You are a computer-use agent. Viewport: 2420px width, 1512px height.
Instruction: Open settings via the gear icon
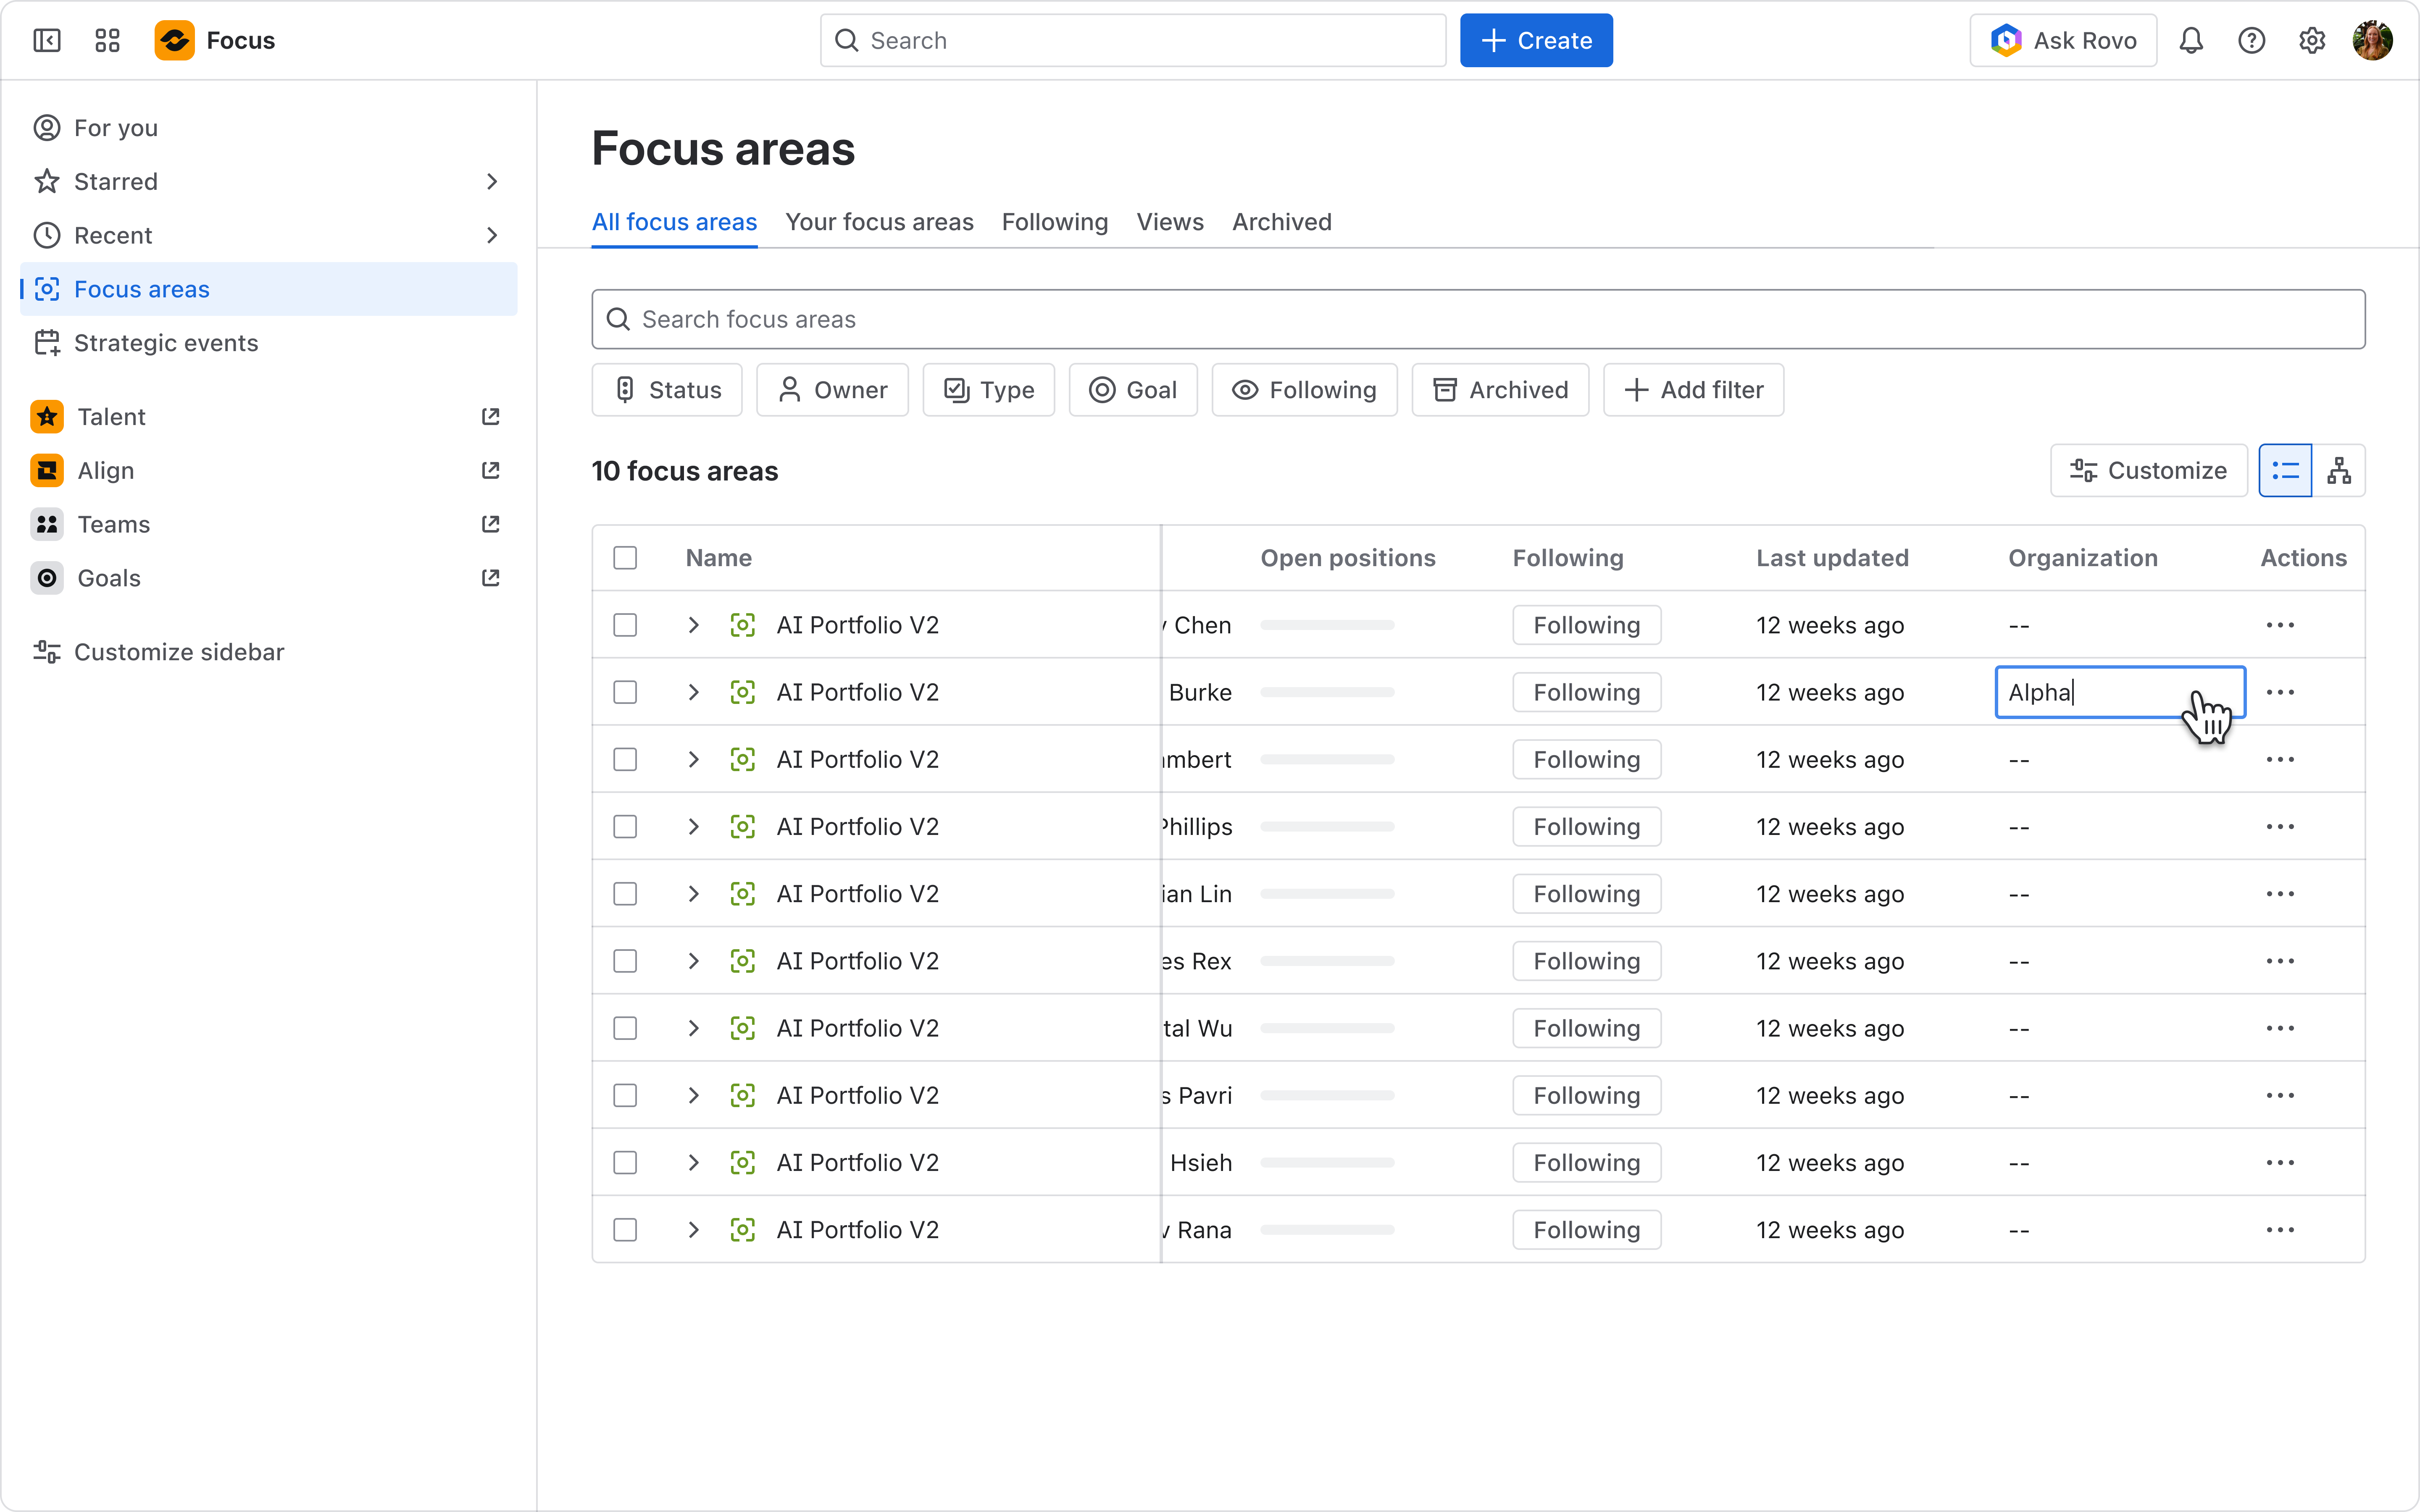tap(2311, 40)
